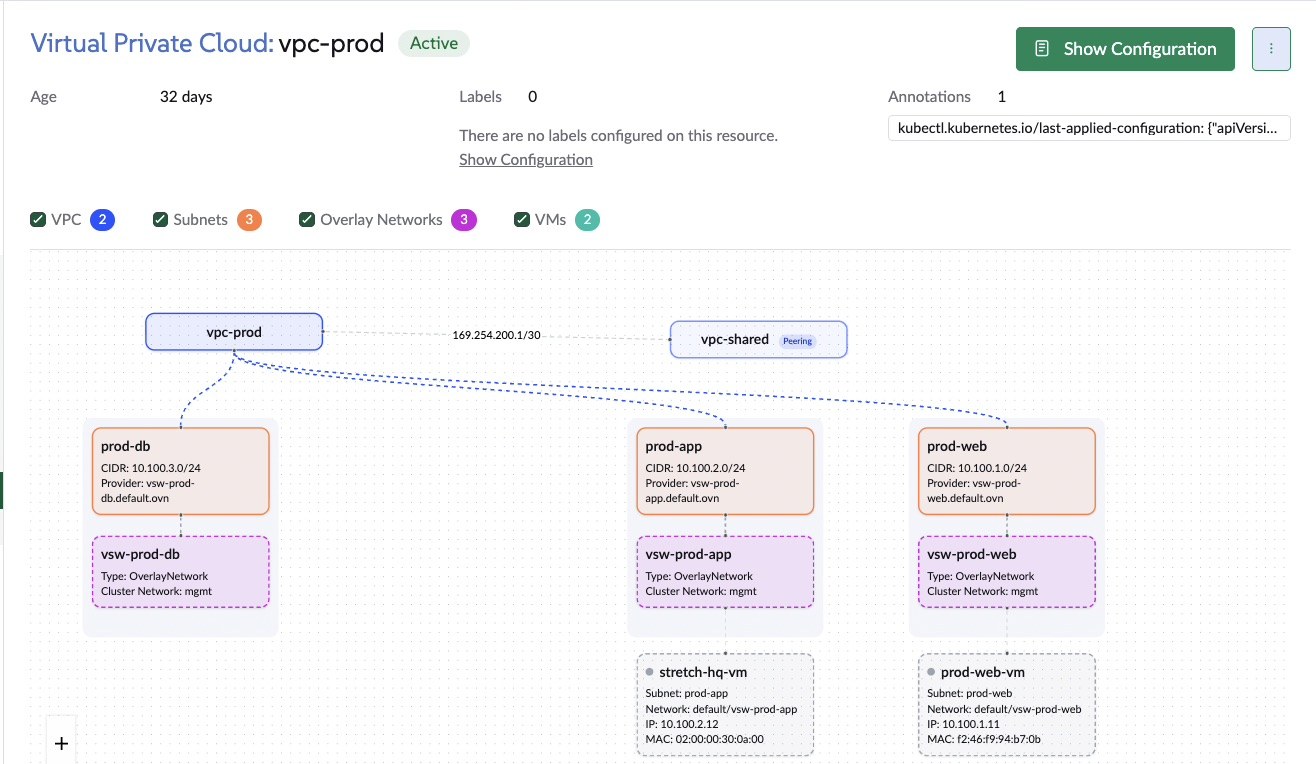
Task: Click the zoom-in plus control
Action: (61, 743)
